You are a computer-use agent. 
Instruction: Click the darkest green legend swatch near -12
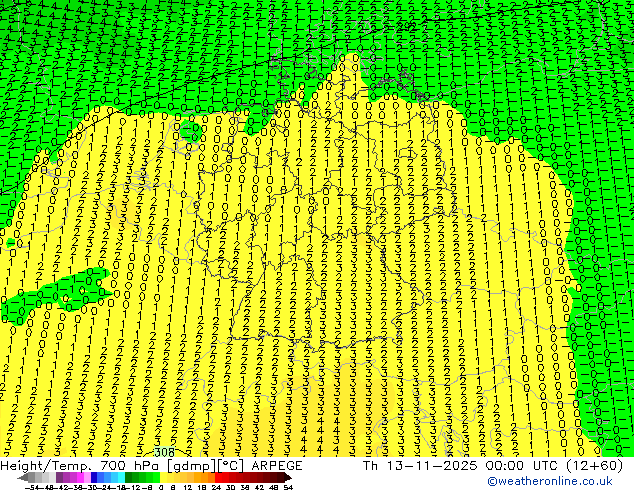pyautogui.click(x=128, y=477)
